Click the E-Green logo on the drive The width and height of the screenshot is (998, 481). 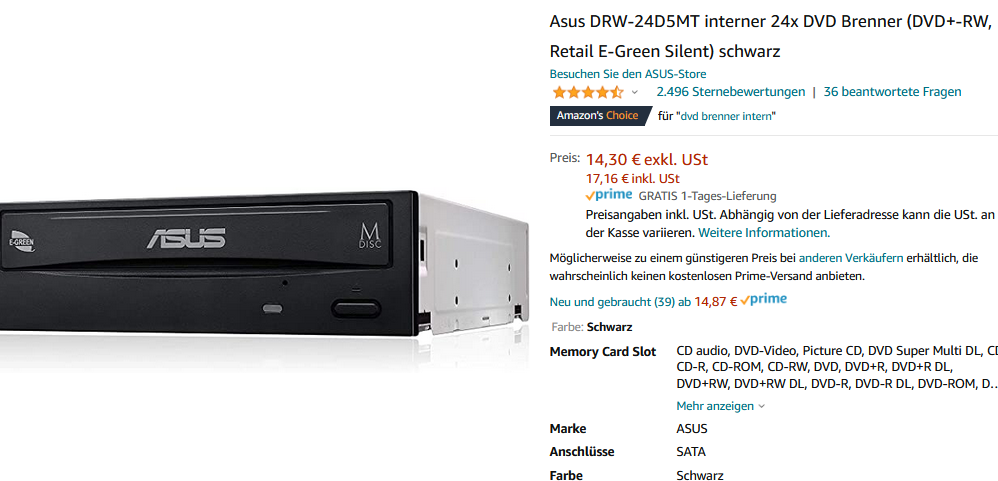click(x=21, y=240)
